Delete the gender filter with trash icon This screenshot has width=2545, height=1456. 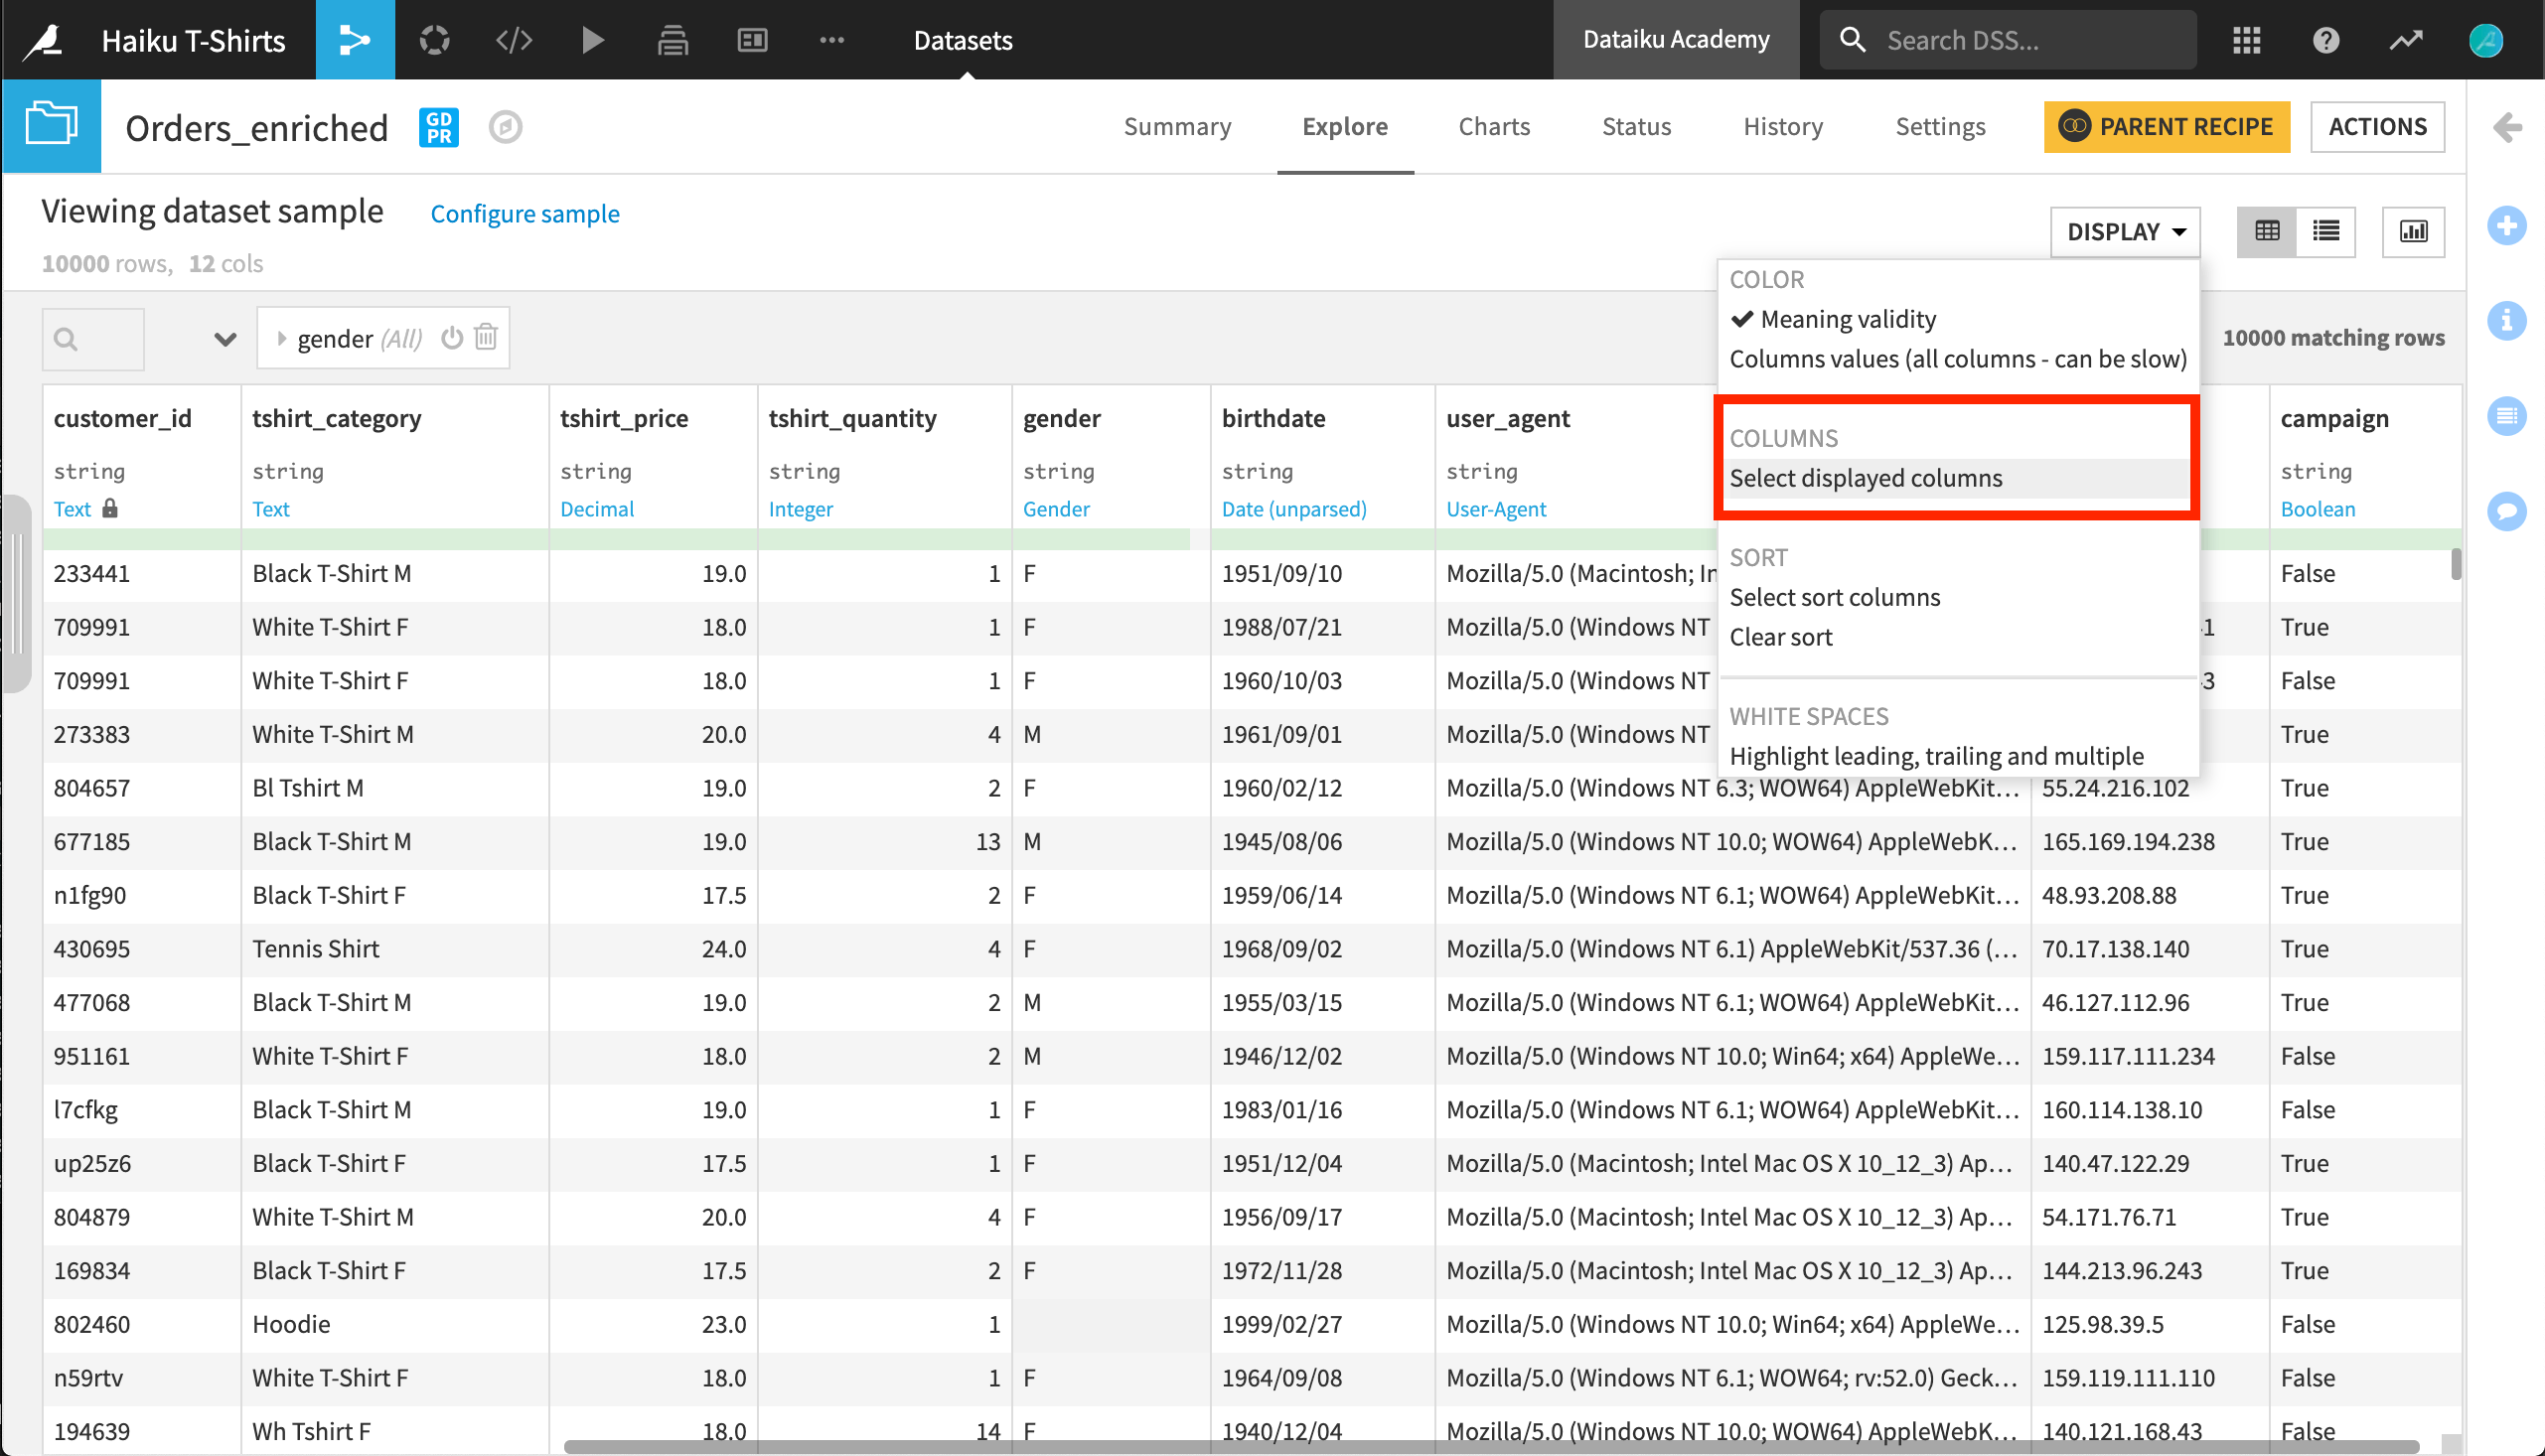tap(486, 337)
